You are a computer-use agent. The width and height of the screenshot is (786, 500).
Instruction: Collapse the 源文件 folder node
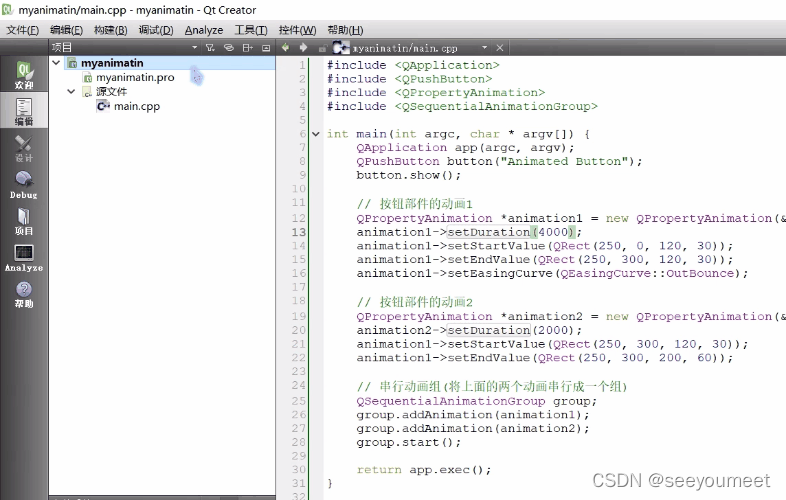pos(71,91)
